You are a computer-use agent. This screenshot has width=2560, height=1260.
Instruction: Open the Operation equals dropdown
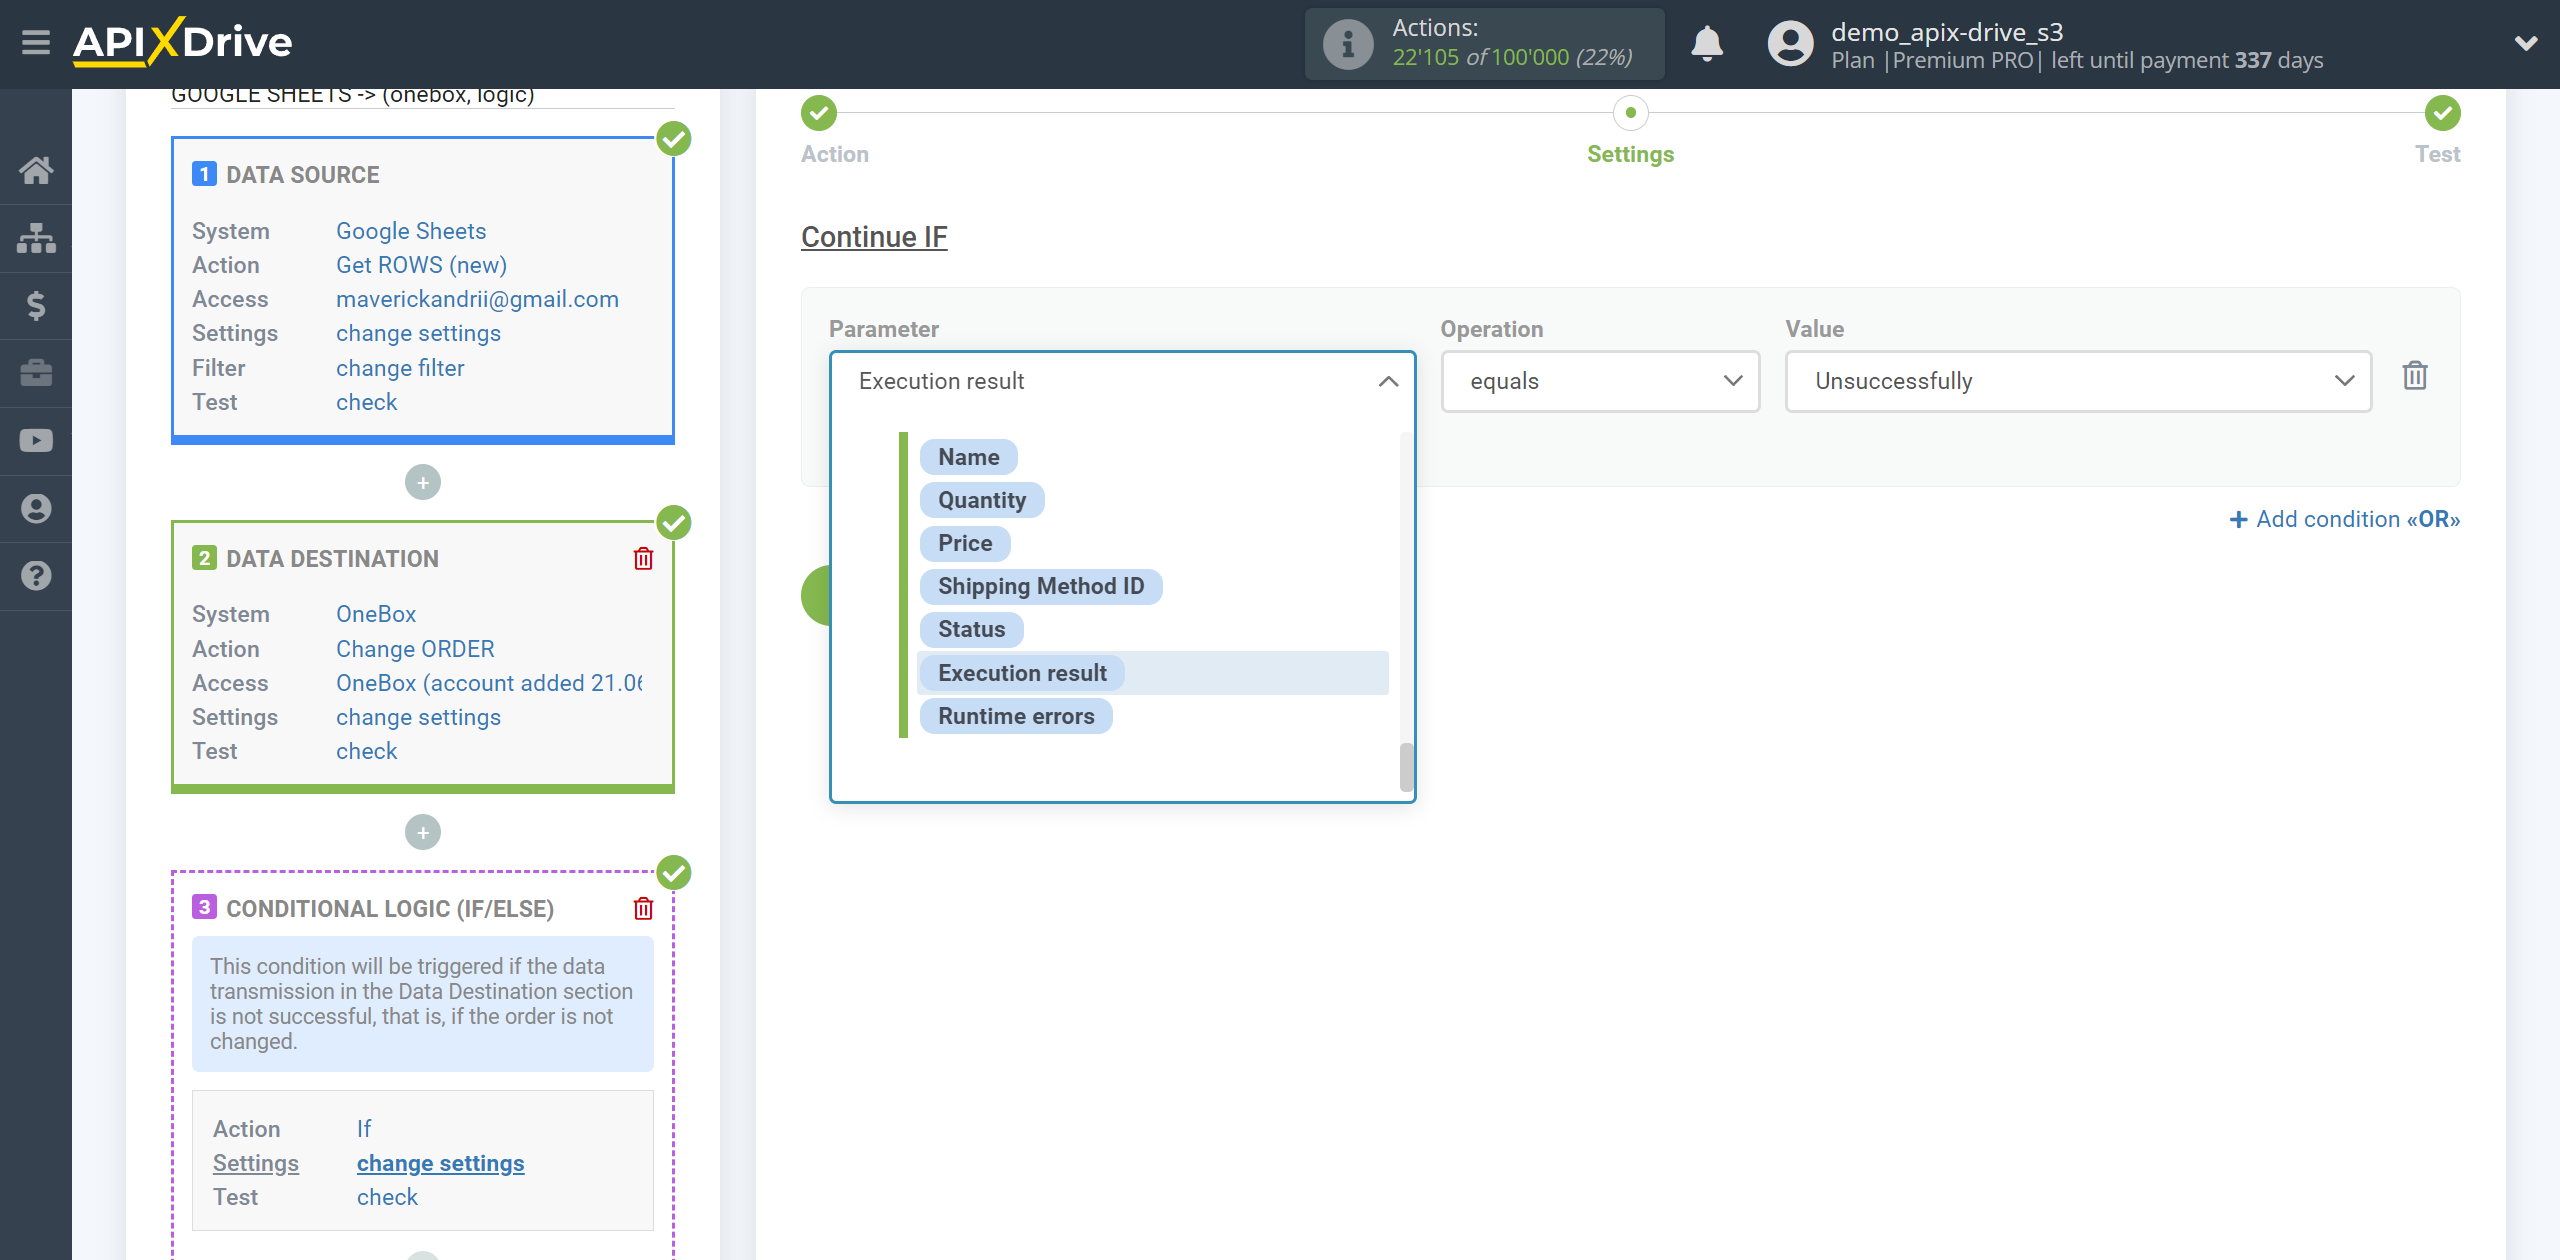click(x=1598, y=380)
